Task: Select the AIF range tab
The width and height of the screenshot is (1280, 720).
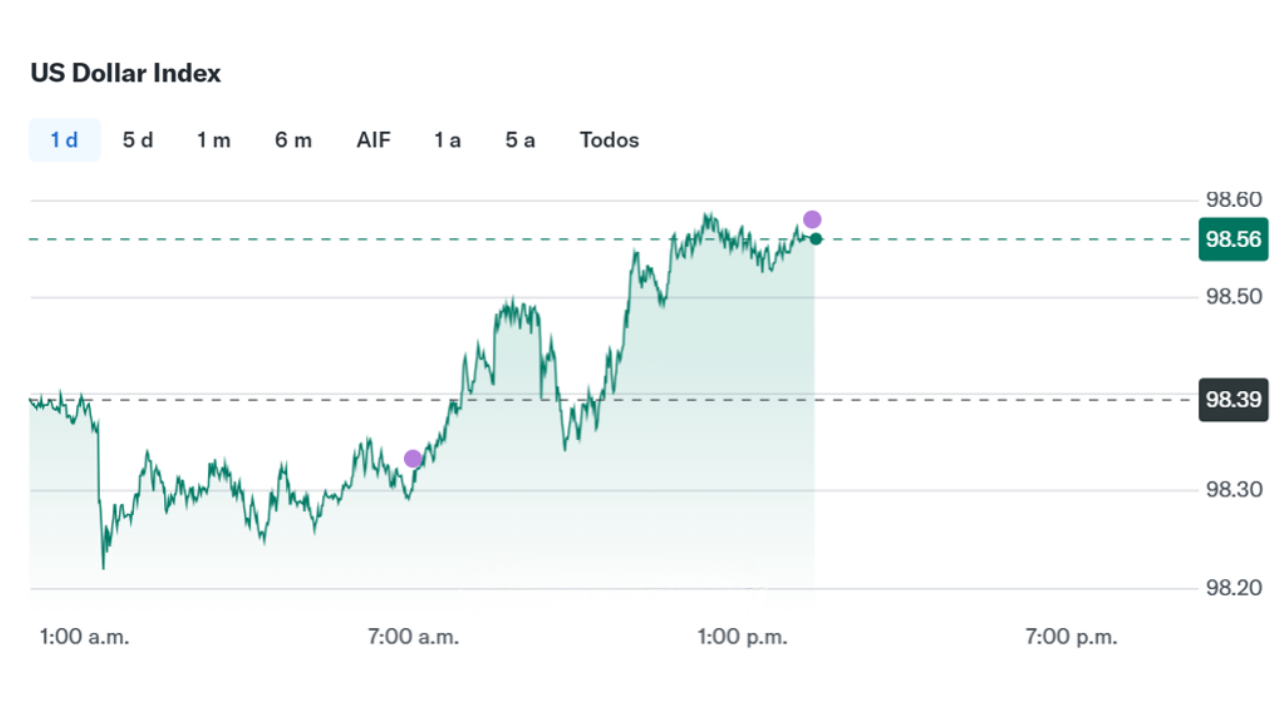Action: [x=374, y=140]
